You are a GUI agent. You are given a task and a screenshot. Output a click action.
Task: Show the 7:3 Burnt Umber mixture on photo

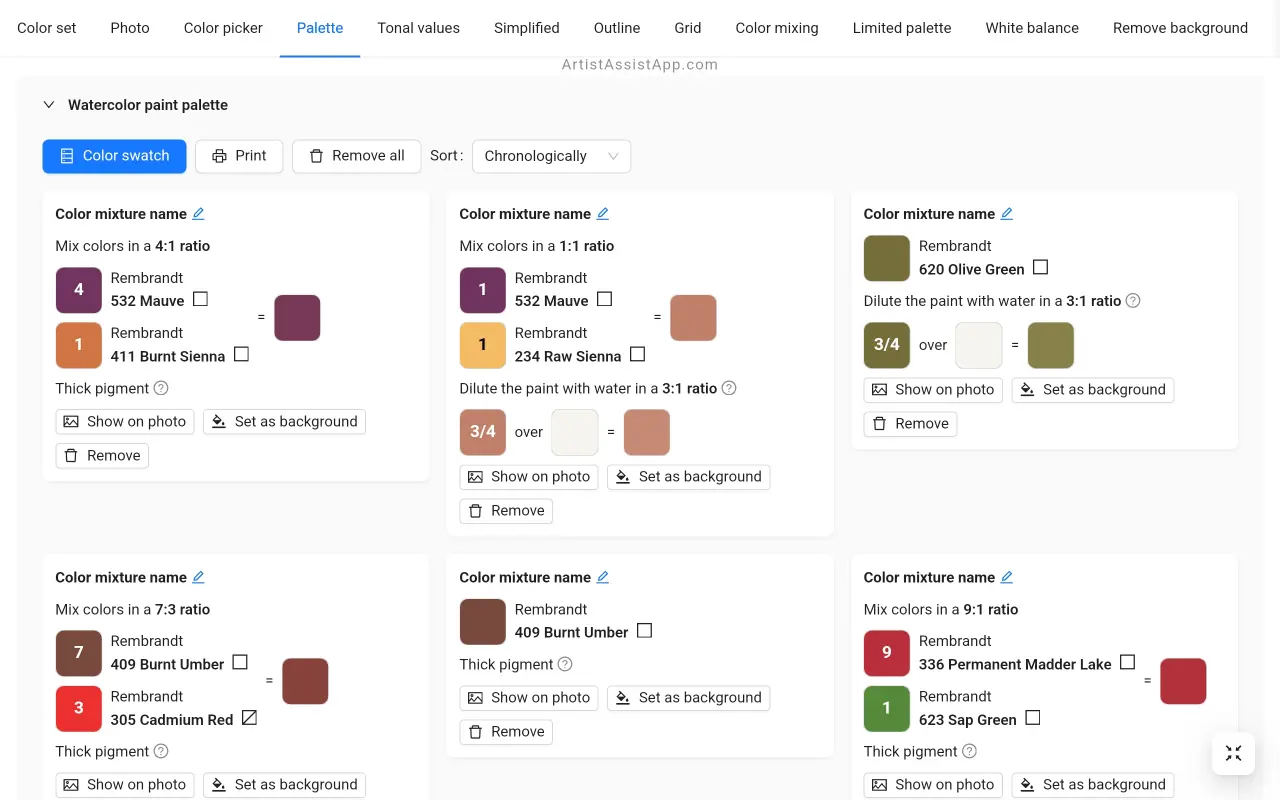pos(125,785)
